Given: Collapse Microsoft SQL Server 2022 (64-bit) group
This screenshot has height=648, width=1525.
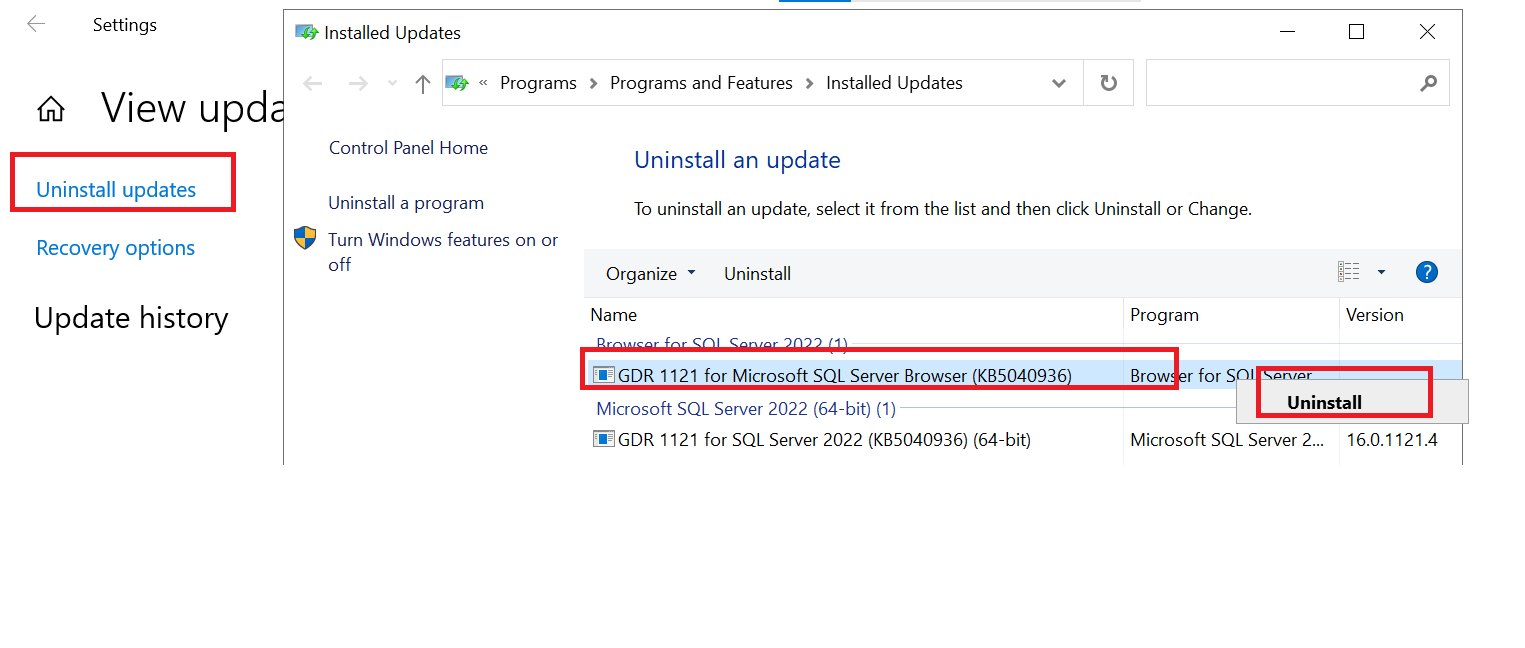Looking at the screenshot, I should (745, 409).
